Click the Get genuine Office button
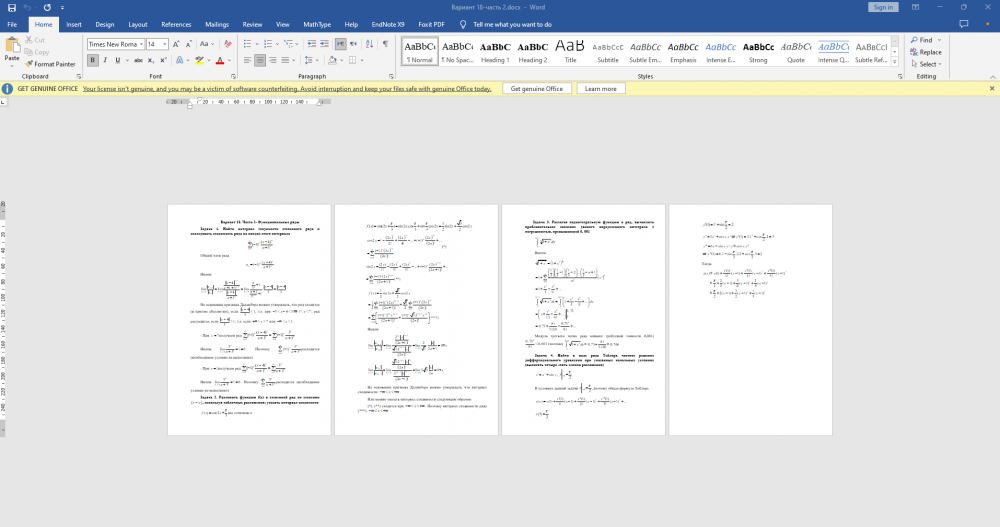Screen dimensions: 1000x527 [536, 89]
